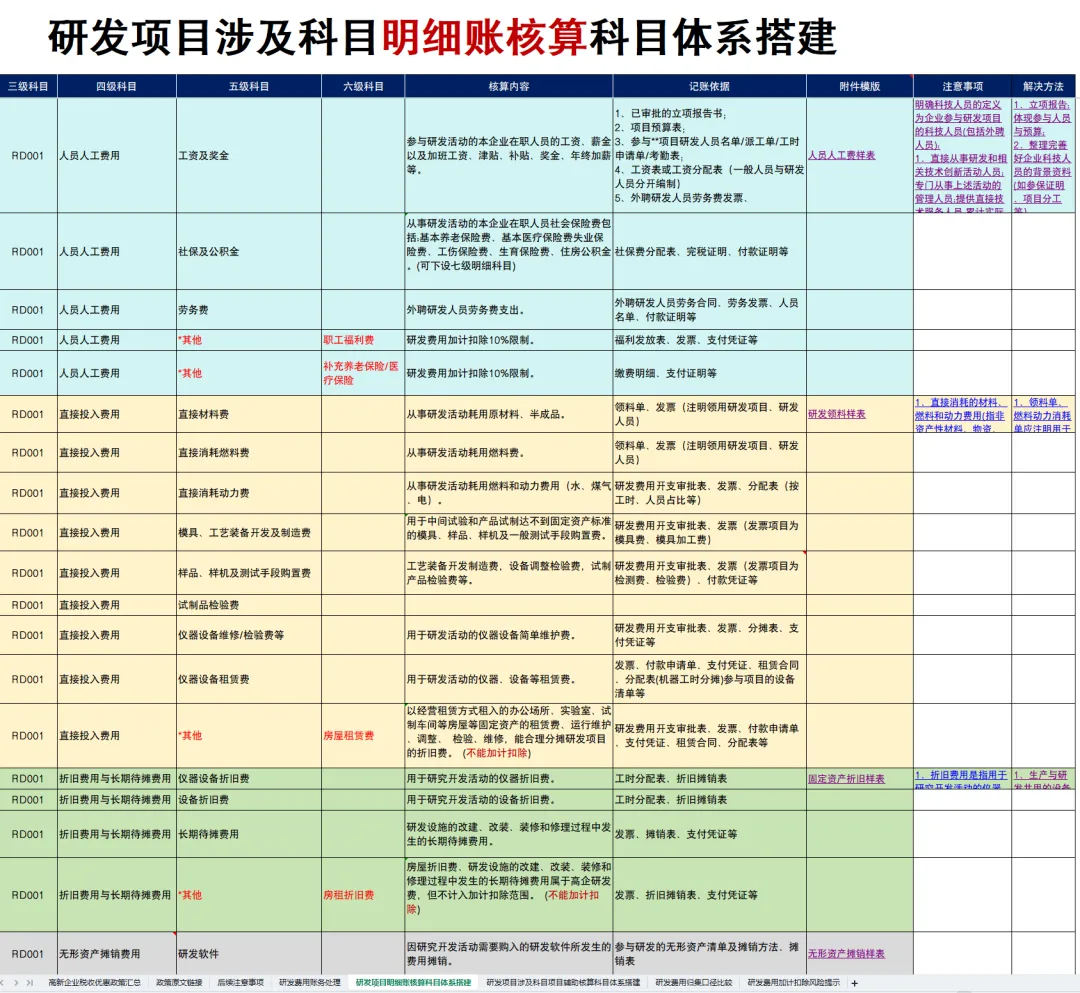Select the red 职工福利费 cell
1080x993 pixels.
pos(363,340)
